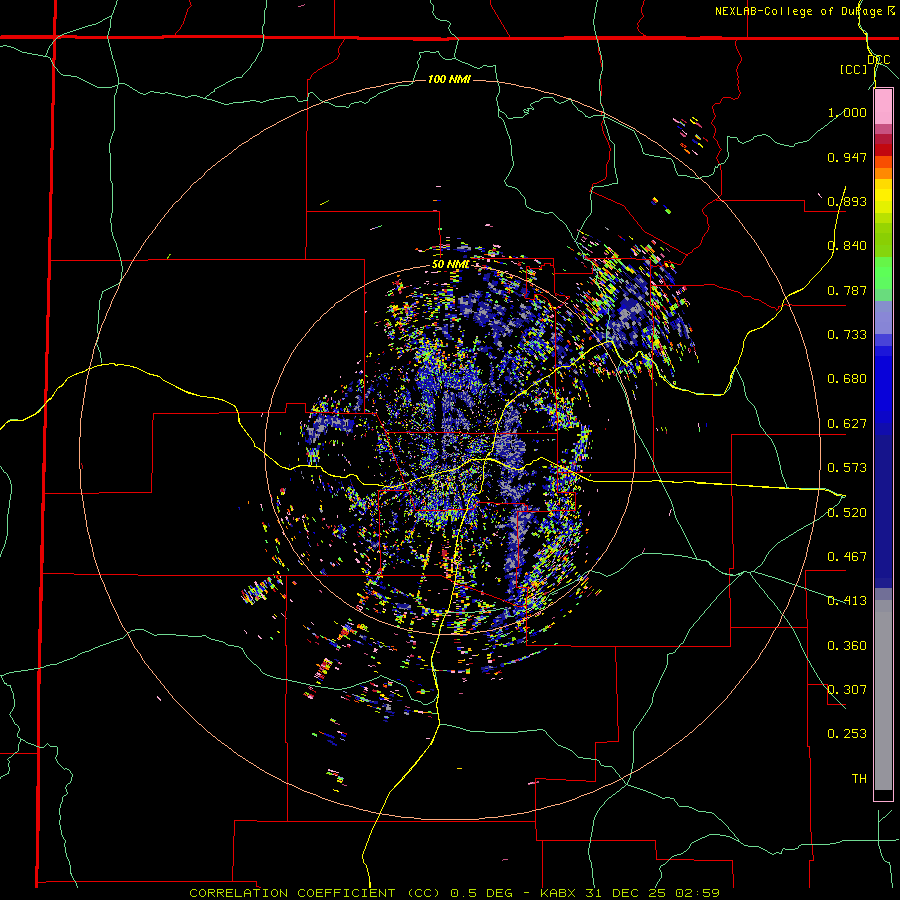Click the 0.680 legend value
Screen dimensions: 900x900
(x=847, y=379)
